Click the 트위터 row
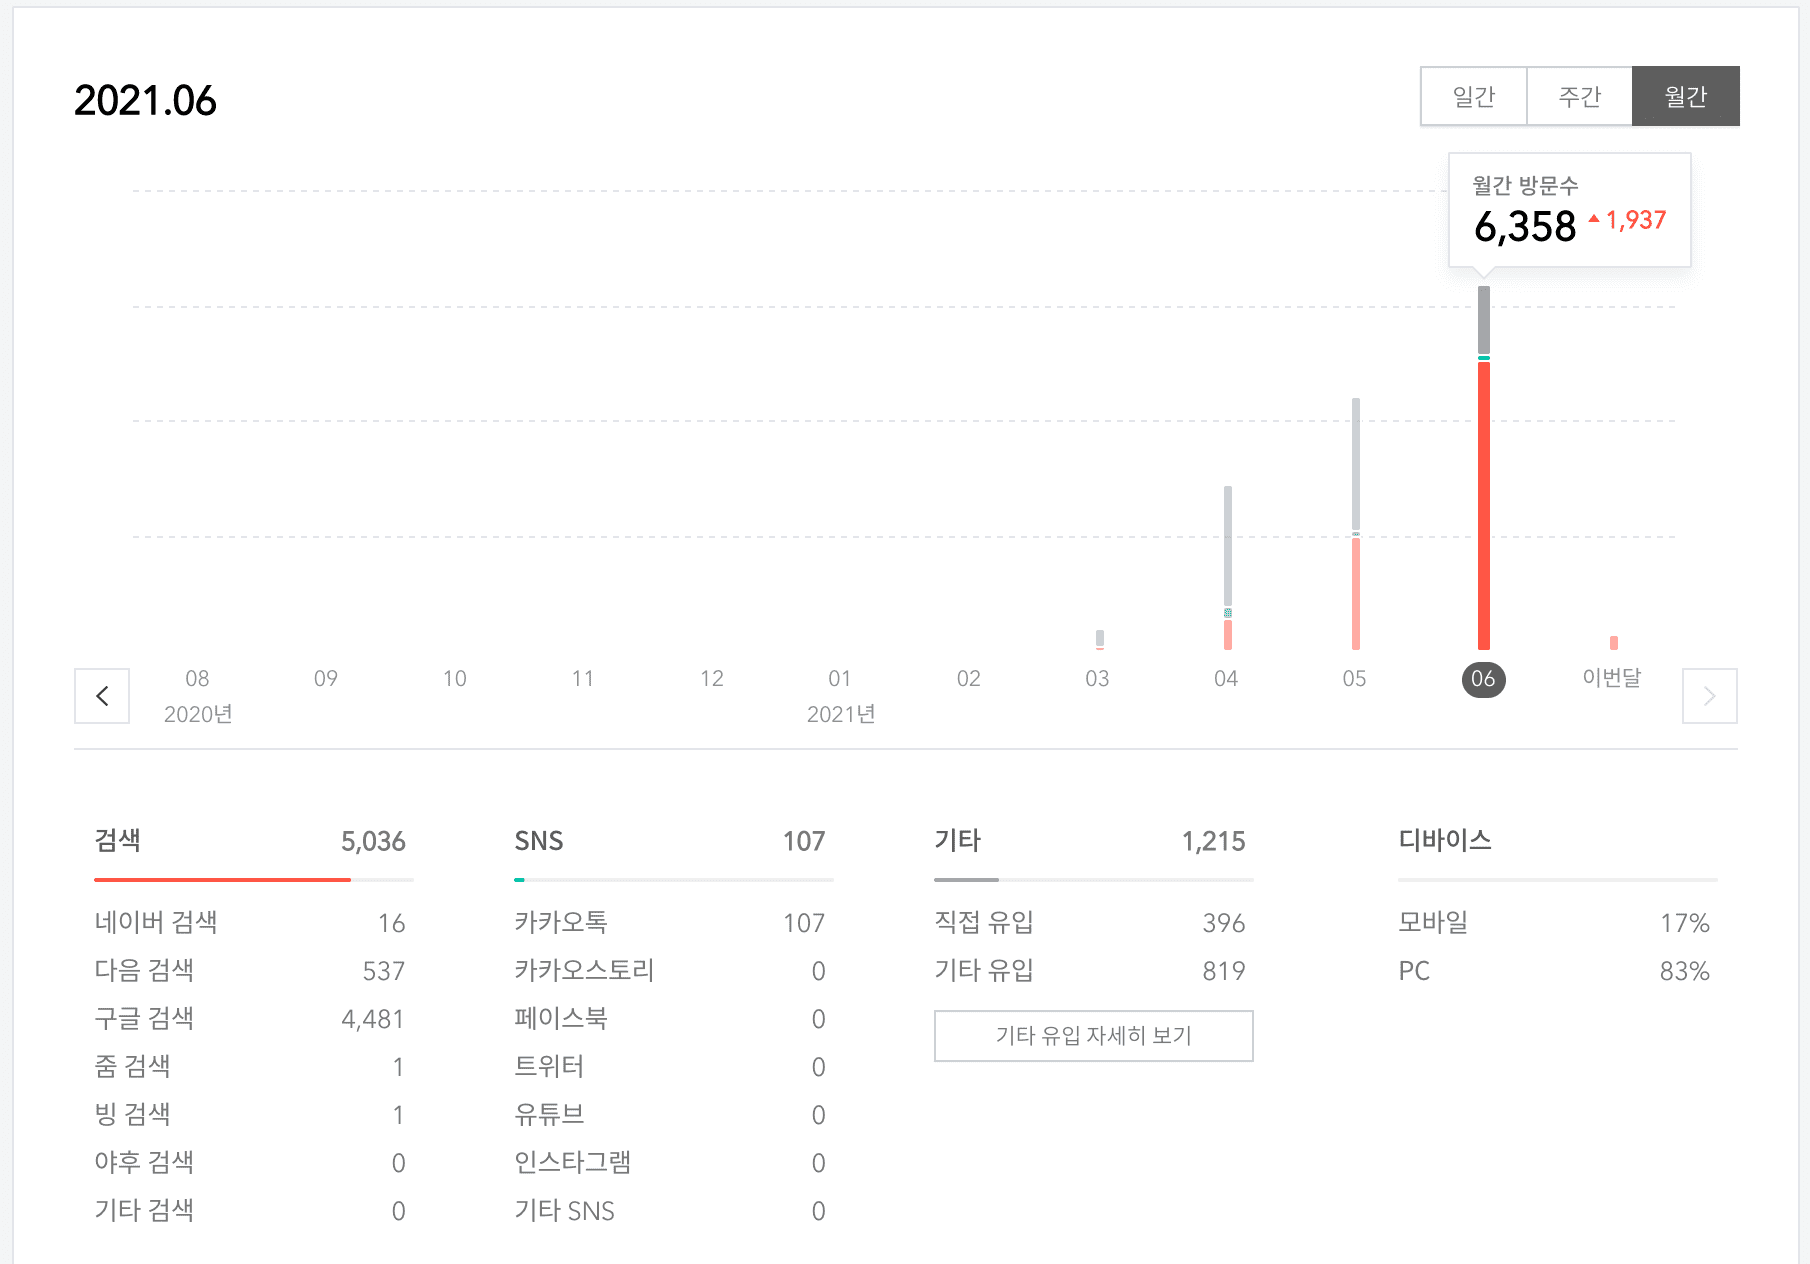Viewport: 1810px width, 1264px height. coord(670,1066)
